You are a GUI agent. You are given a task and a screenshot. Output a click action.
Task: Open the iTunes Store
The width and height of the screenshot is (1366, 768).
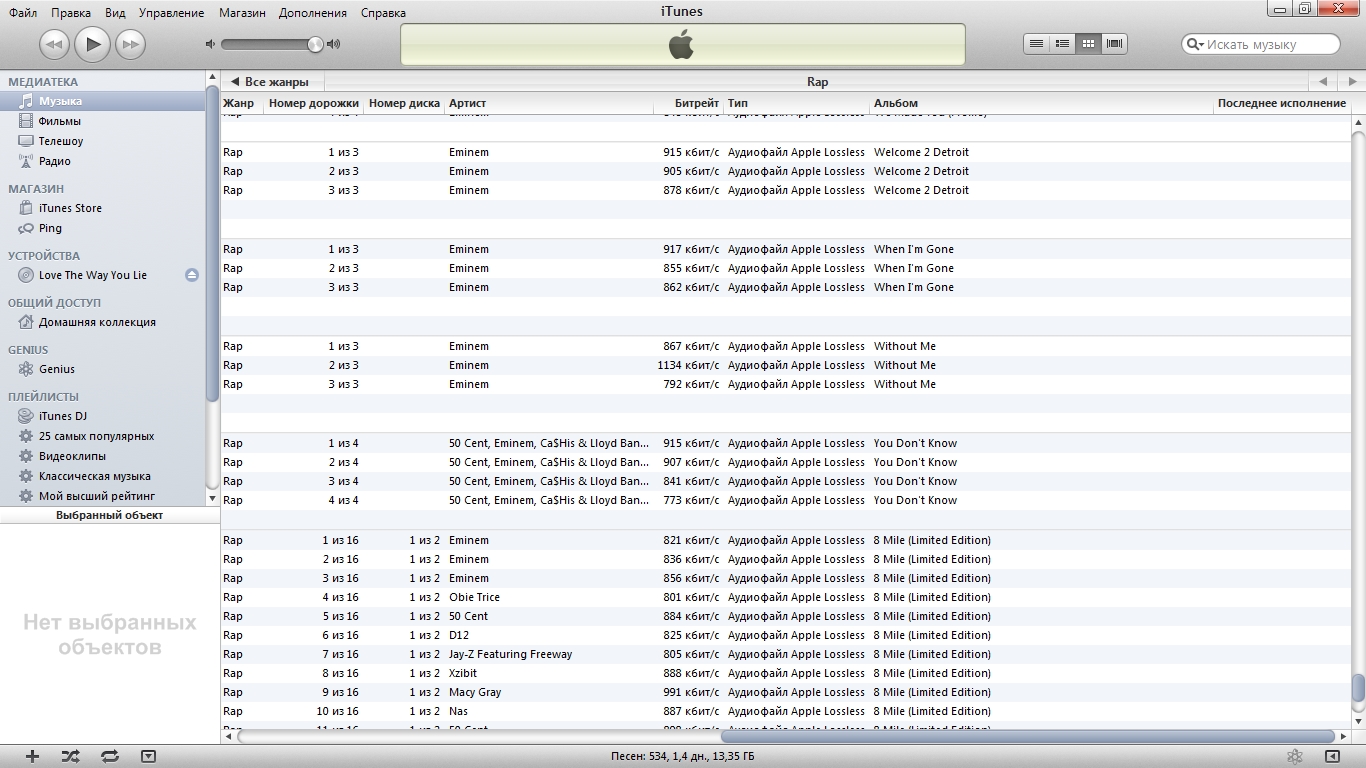pyautogui.click(x=103, y=208)
